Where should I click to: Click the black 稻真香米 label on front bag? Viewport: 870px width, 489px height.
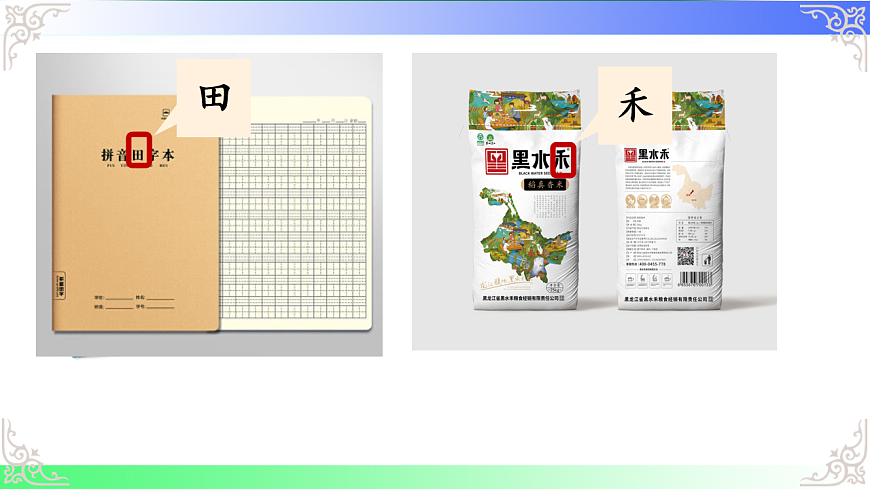click(545, 184)
